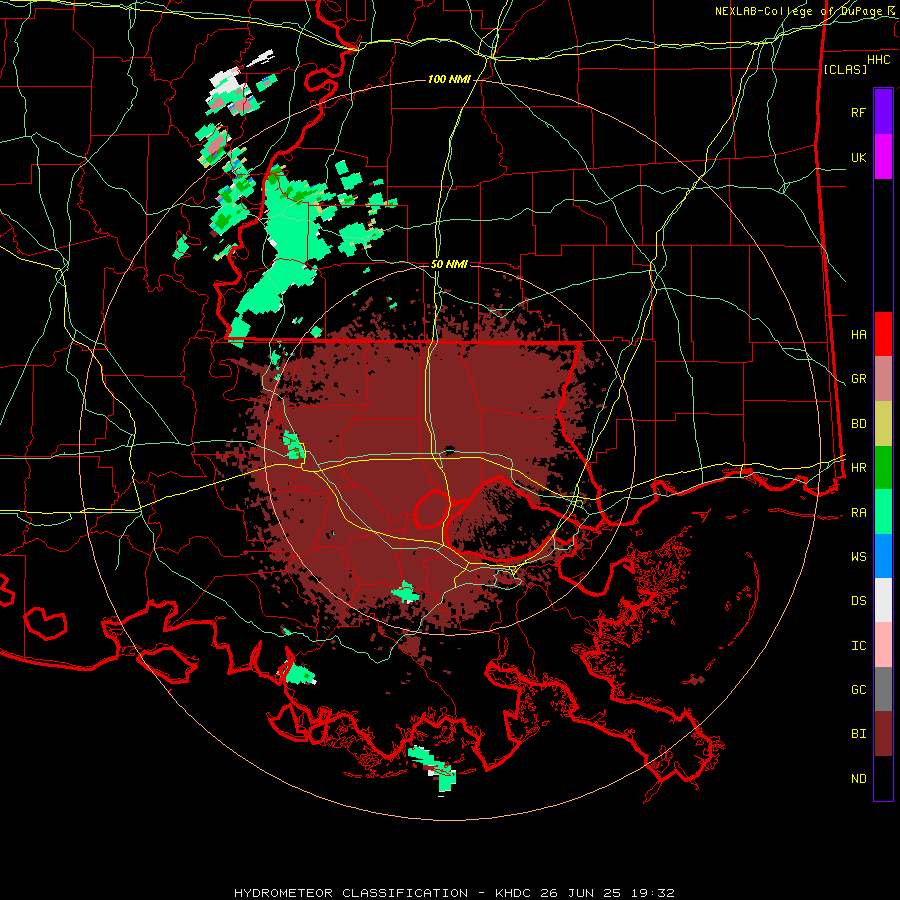This screenshot has width=900, height=900.
Task: Select the yellow BD legend swatch
Action: [x=883, y=424]
